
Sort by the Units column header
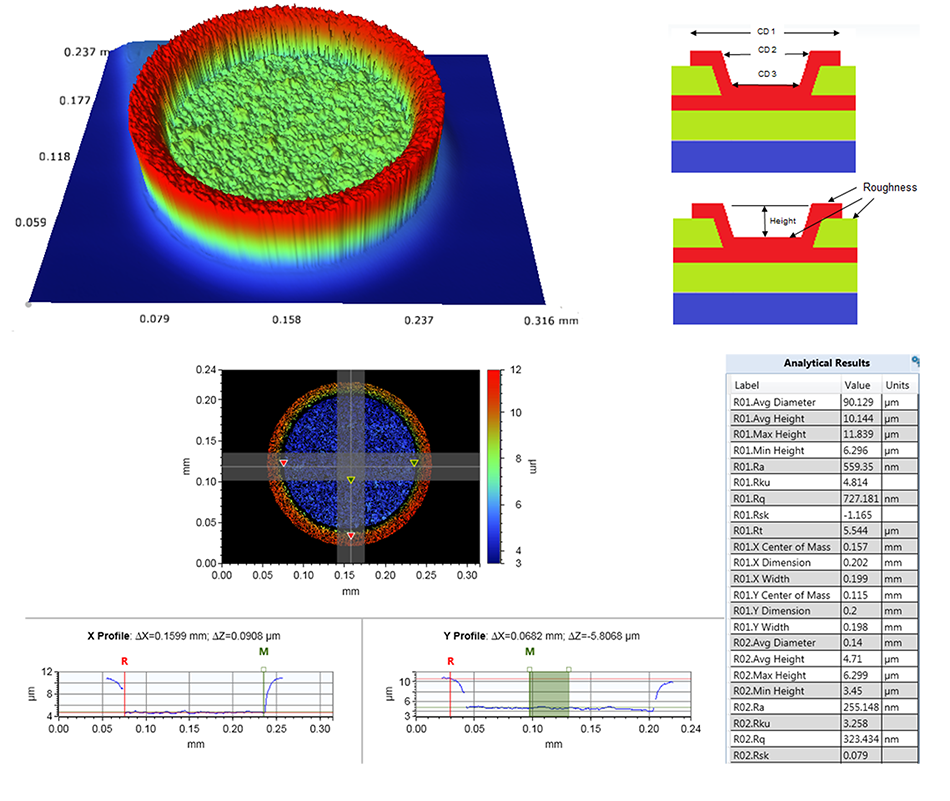[x=897, y=385]
